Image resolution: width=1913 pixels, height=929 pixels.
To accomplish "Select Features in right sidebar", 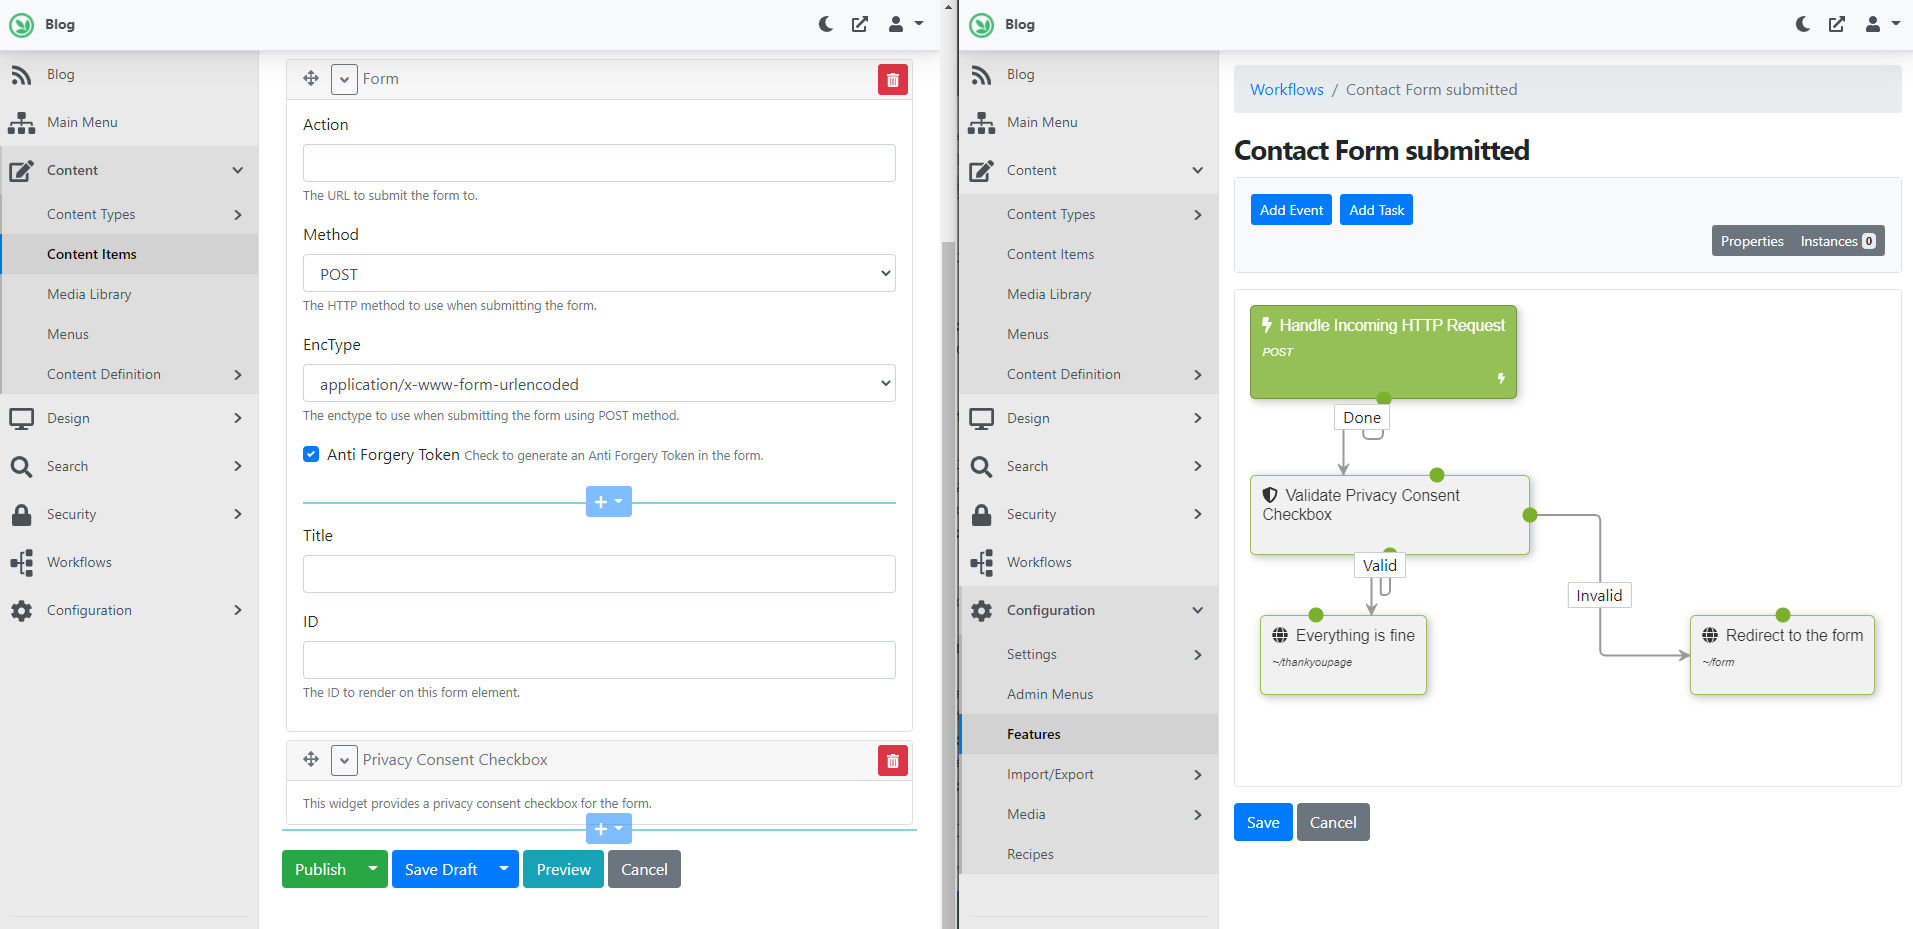I will [x=1088, y=734].
